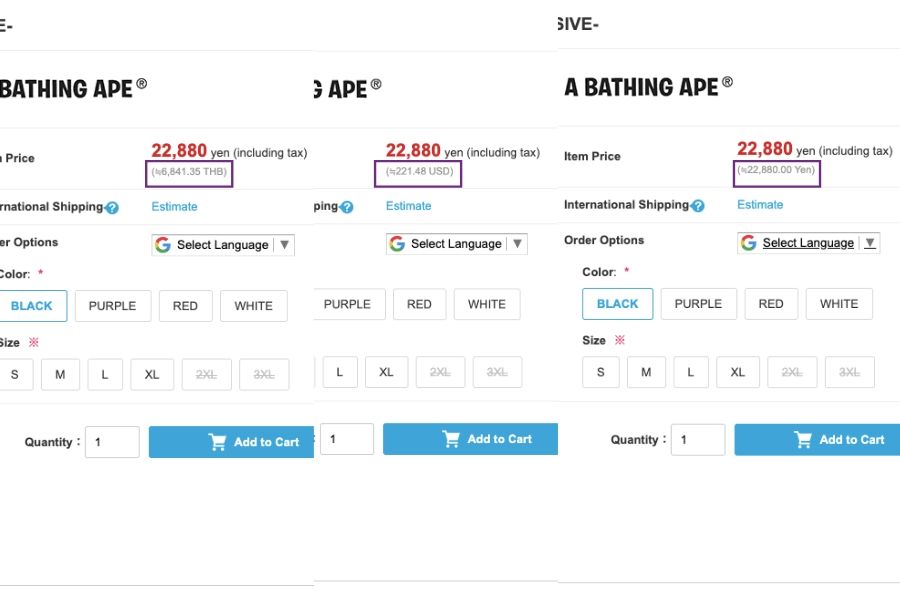Select PURPLE color in Yen panel

click(699, 304)
